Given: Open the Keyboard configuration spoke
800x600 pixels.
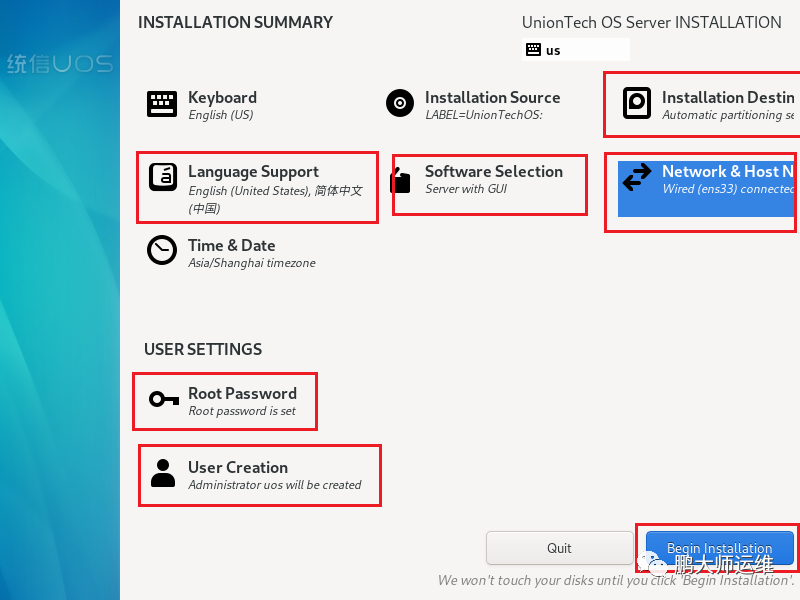Looking at the screenshot, I should (x=202, y=105).
